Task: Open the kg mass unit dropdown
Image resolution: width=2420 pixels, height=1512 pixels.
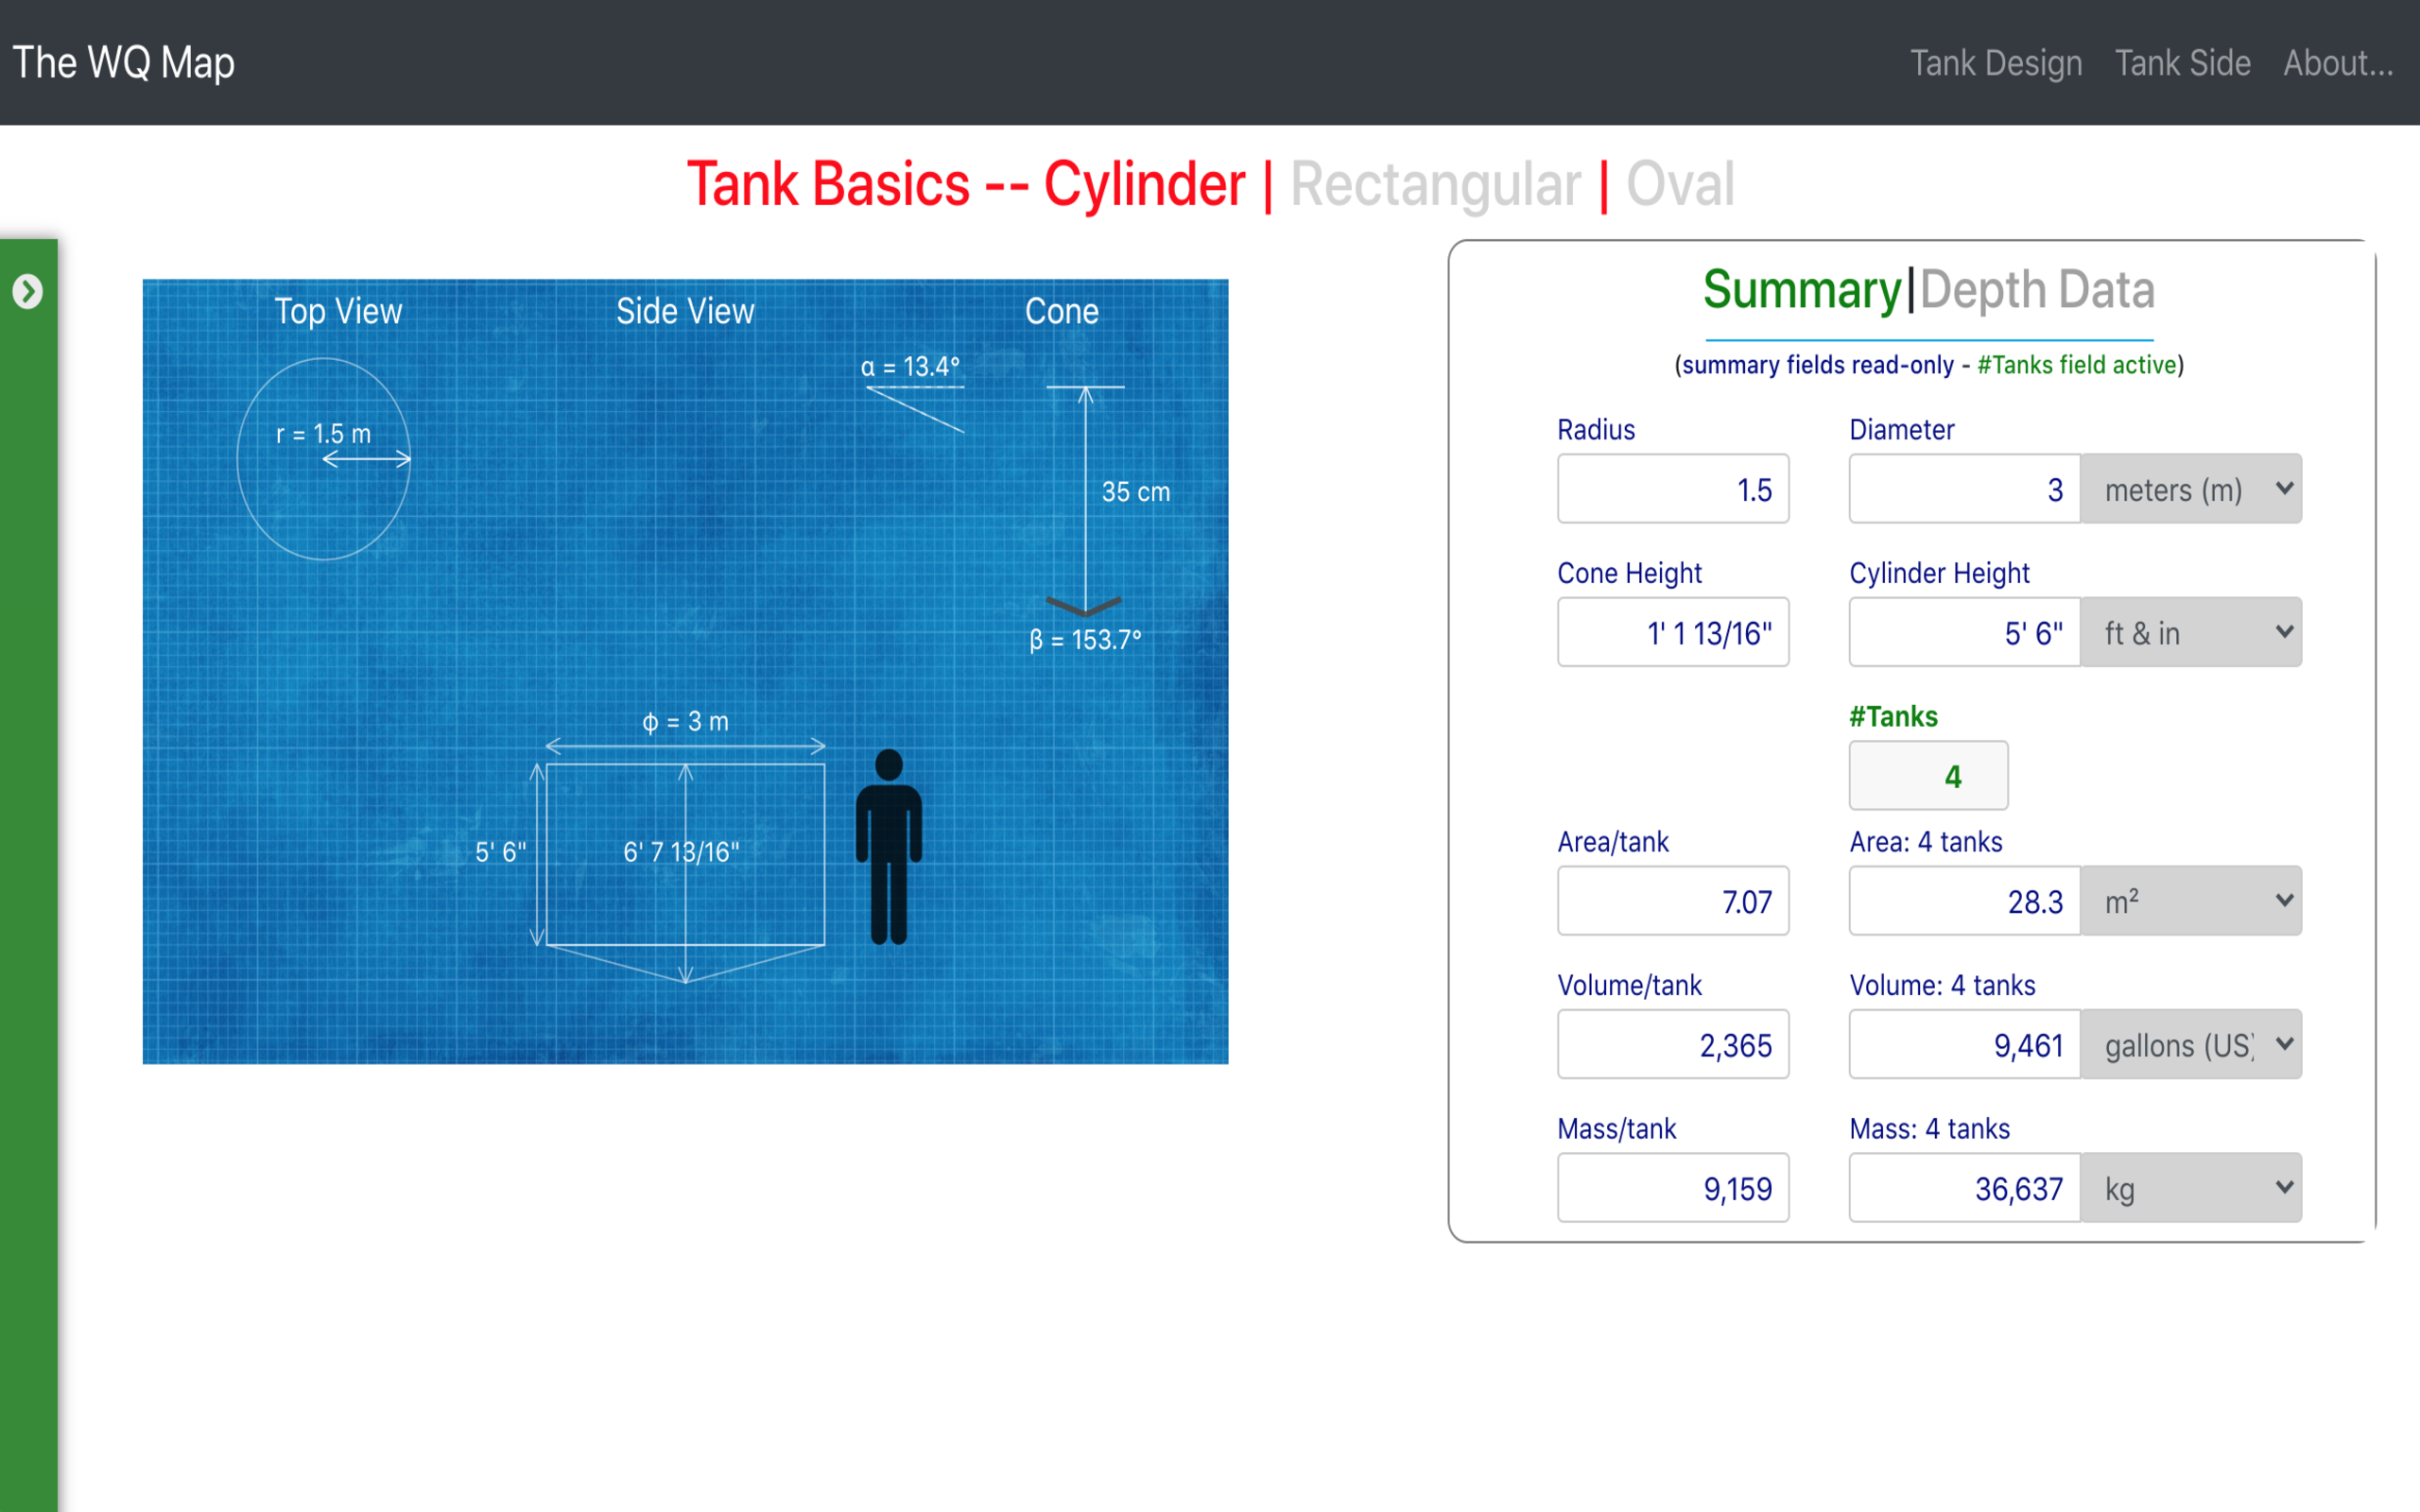Action: [2190, 1188]
